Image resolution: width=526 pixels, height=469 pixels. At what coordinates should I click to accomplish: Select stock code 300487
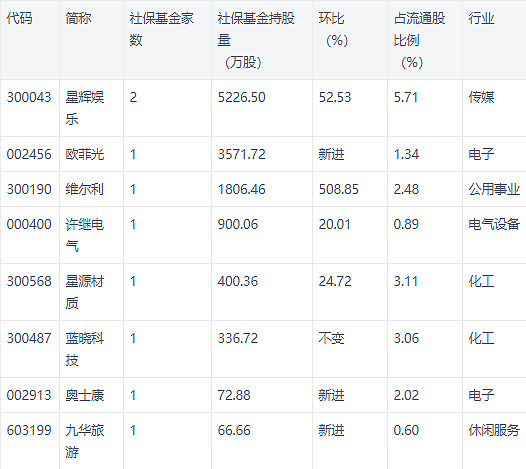29,338
